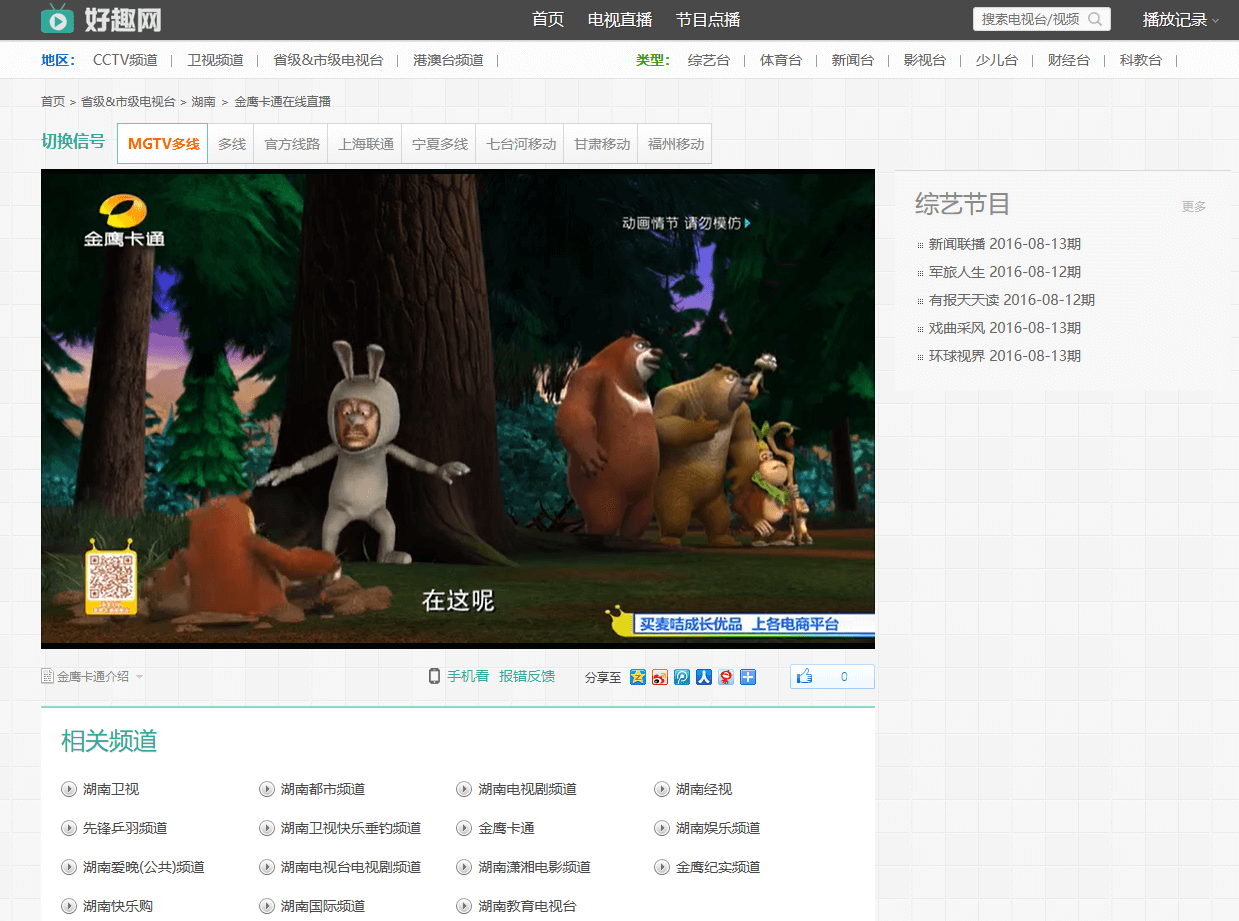
Task: Click play icon next to 湖南都市频道
Action: pos(267,789)
